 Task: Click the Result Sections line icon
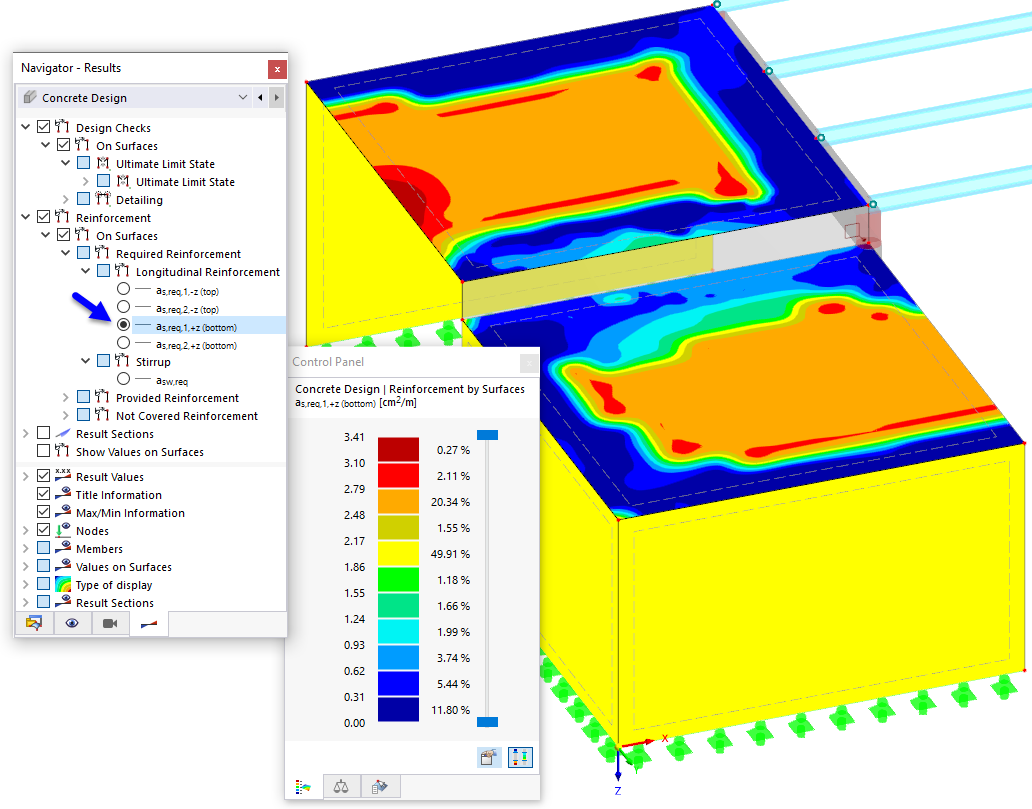click(63, 433)
